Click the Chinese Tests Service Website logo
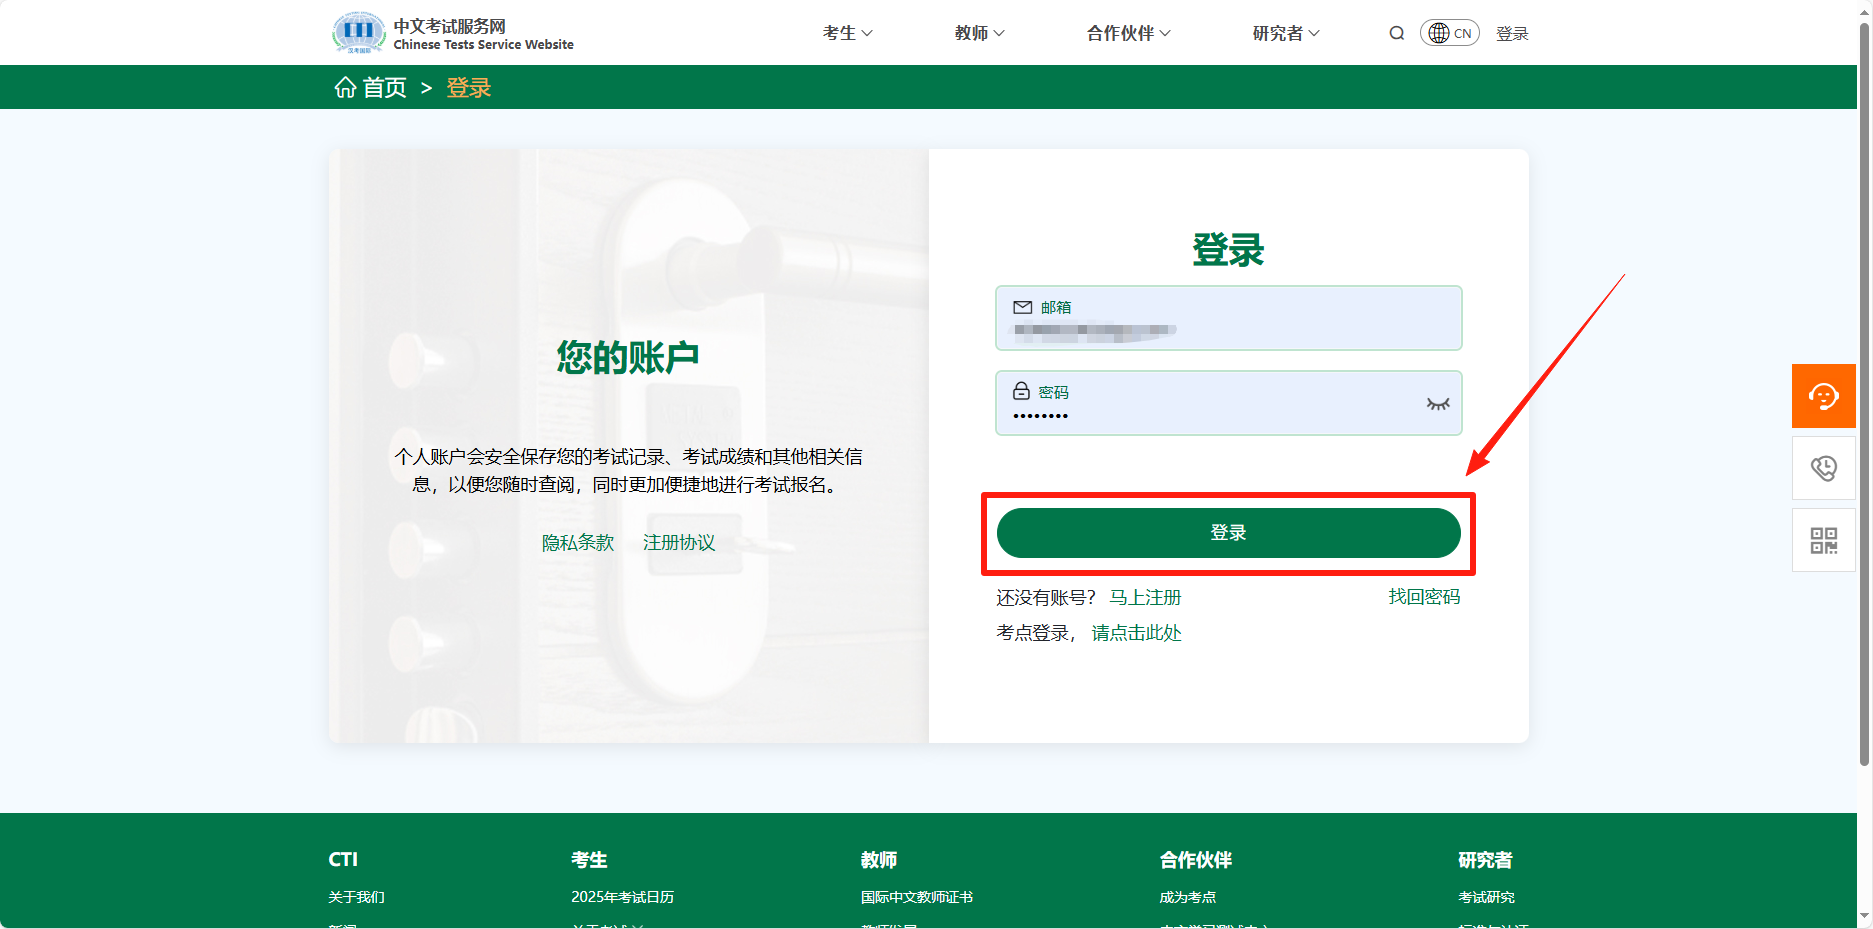Image resolution: width=1873 pixels, height=929 pixels. [453, 33]
